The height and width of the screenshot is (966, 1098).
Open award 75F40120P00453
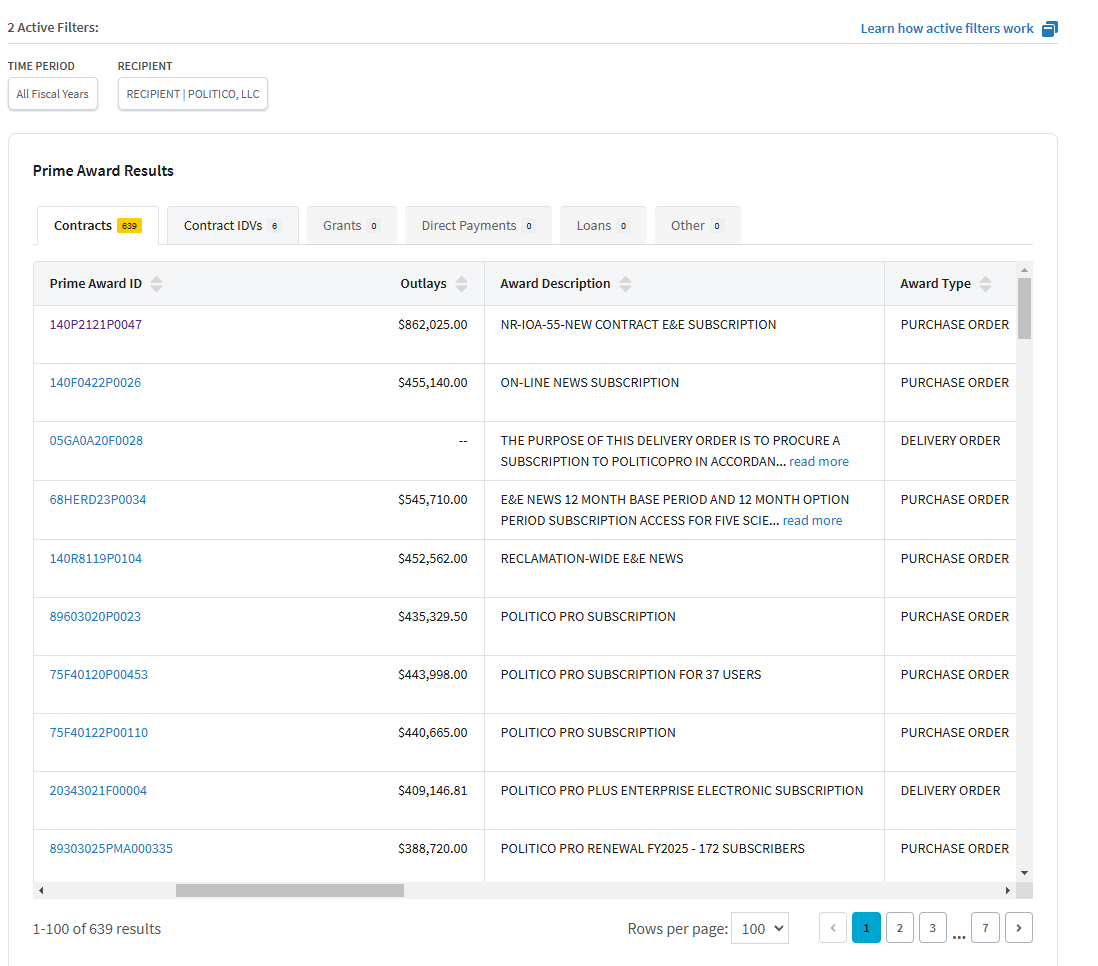pos(99,675)
